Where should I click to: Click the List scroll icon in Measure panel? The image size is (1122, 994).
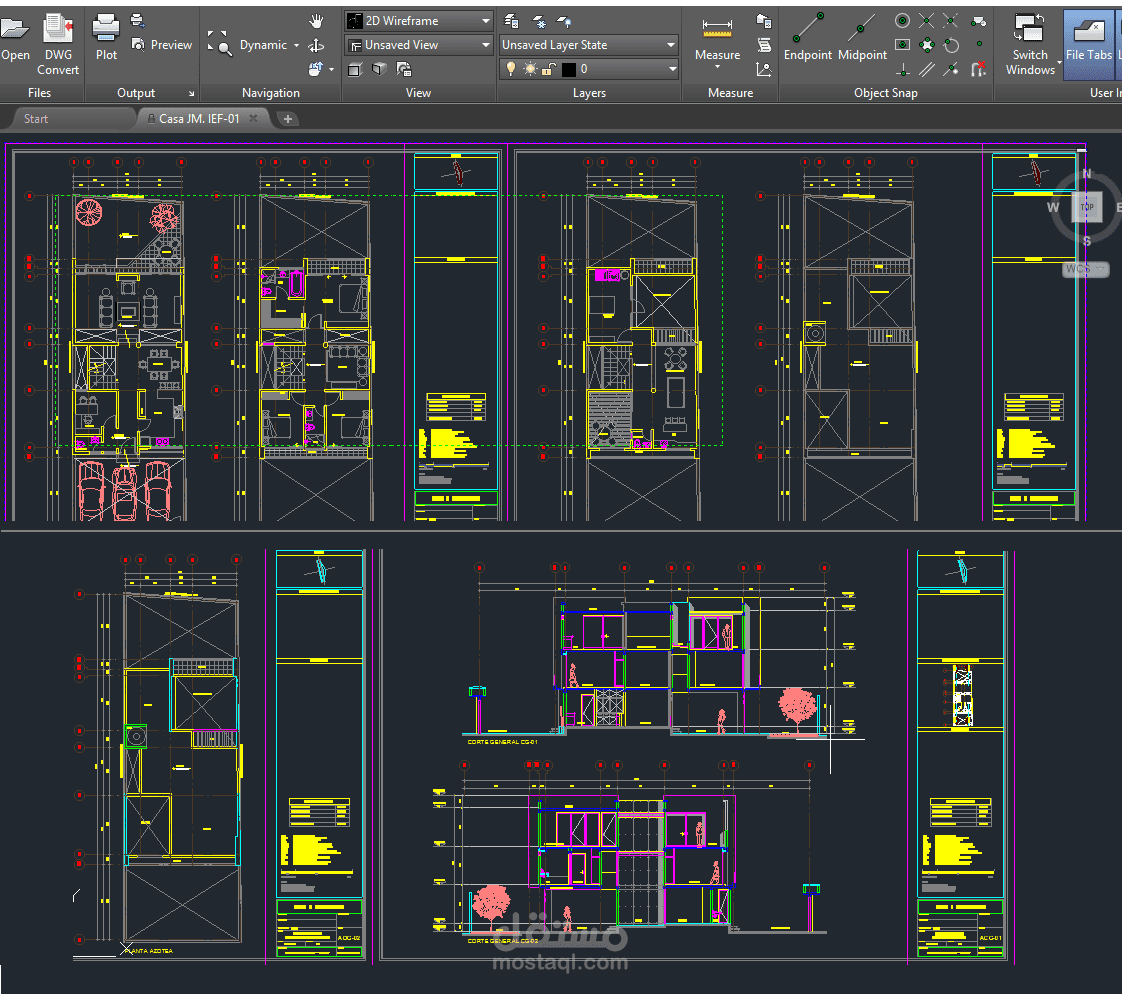pos(764,45)
